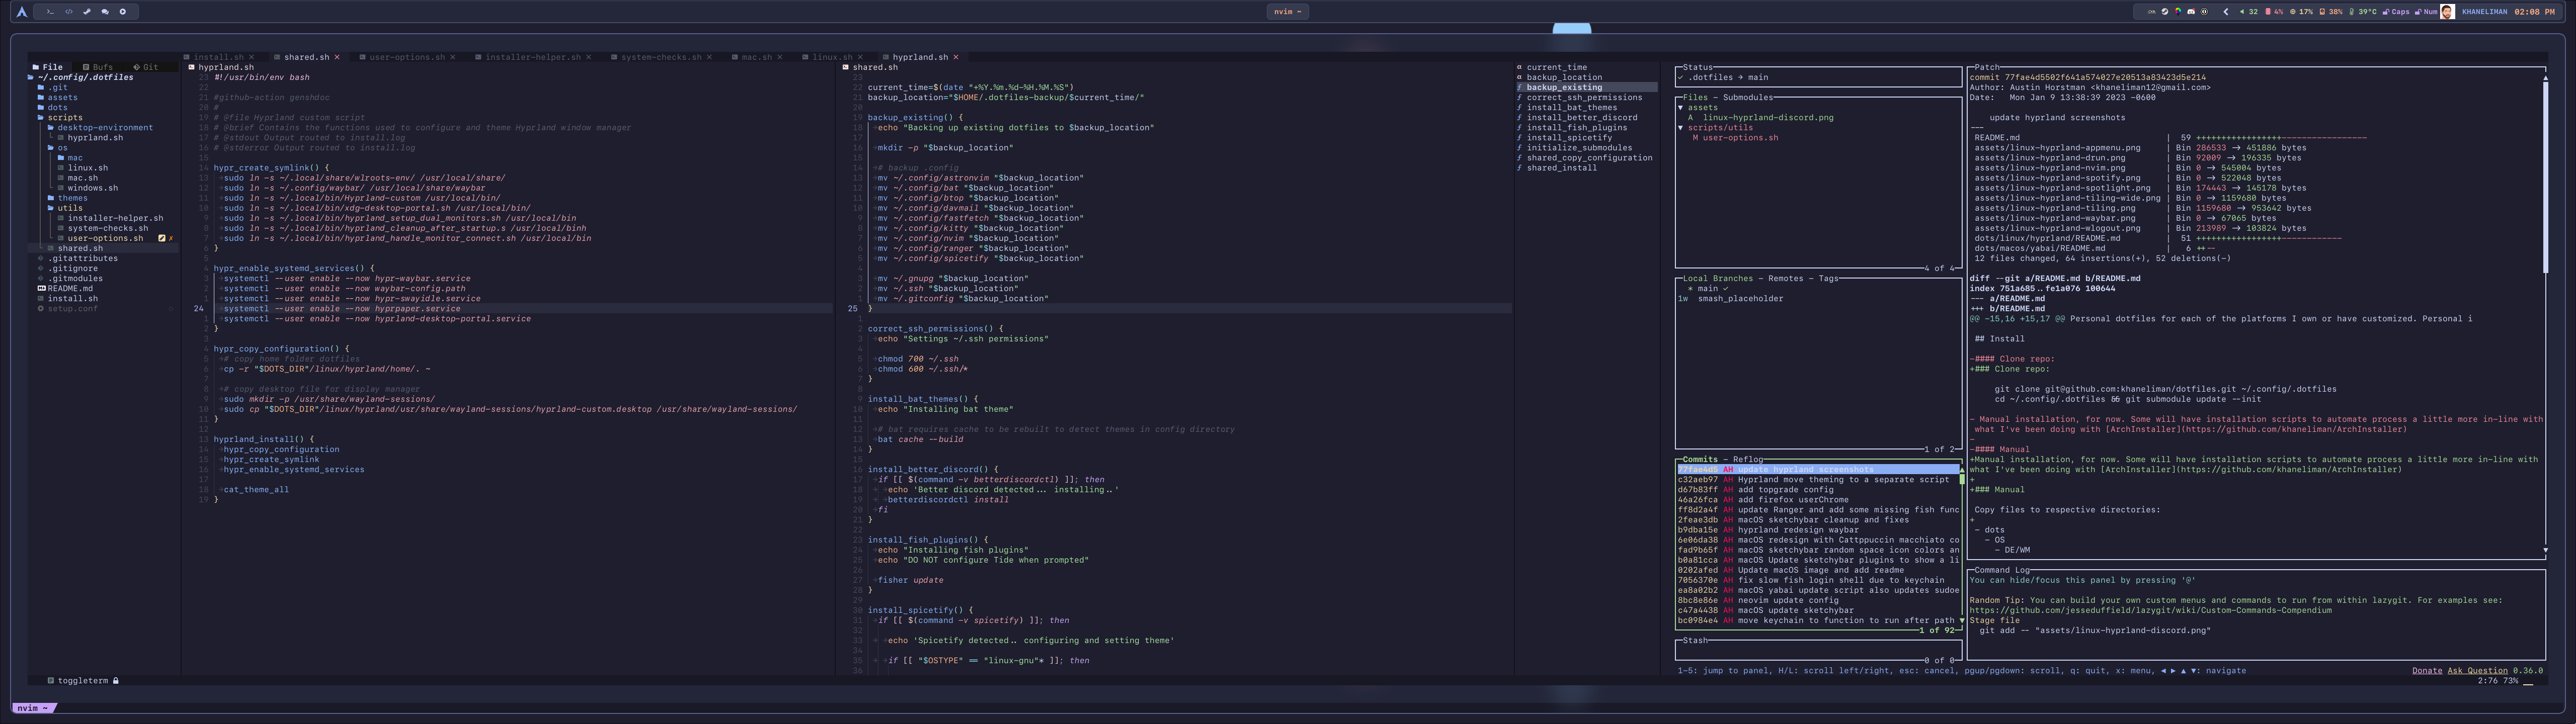Close the shared.sh buffer tab
The width and height of the screenshot is (2576, 724).
(x=337, y=57)
